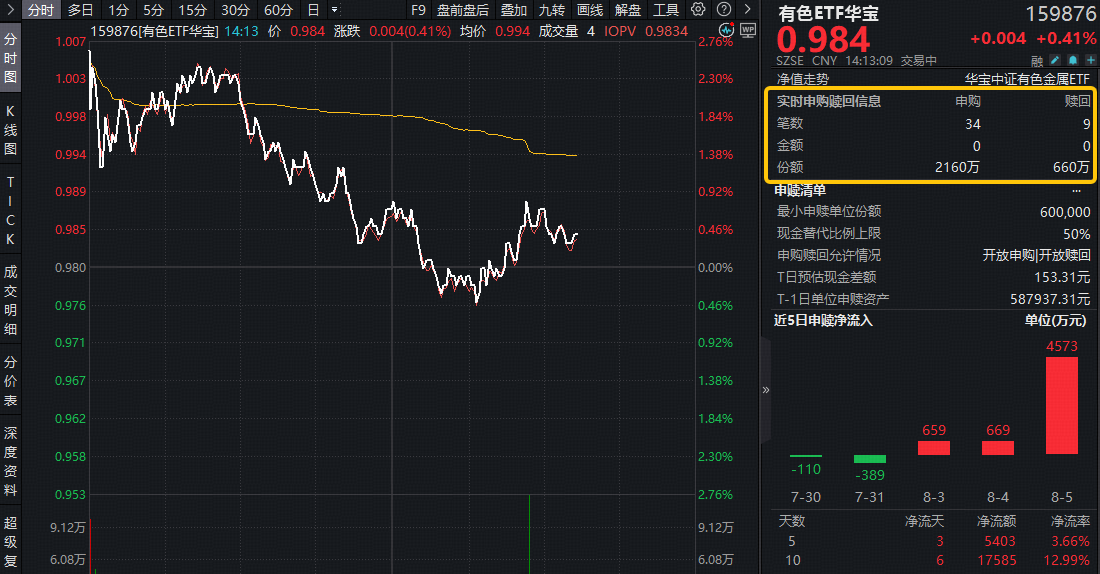Screen dimensions: 1100x574
Task: Open the period dropdown arrow after 日
Action: pos(335,10)
